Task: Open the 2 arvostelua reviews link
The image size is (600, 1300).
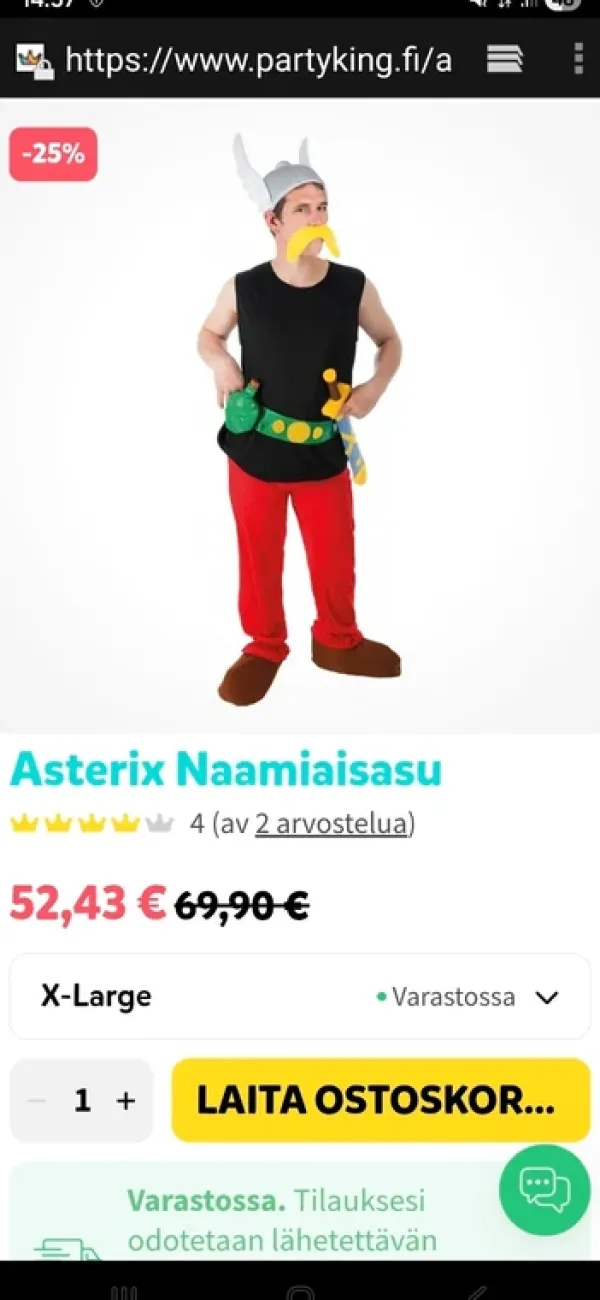Action: click(332, 824)
